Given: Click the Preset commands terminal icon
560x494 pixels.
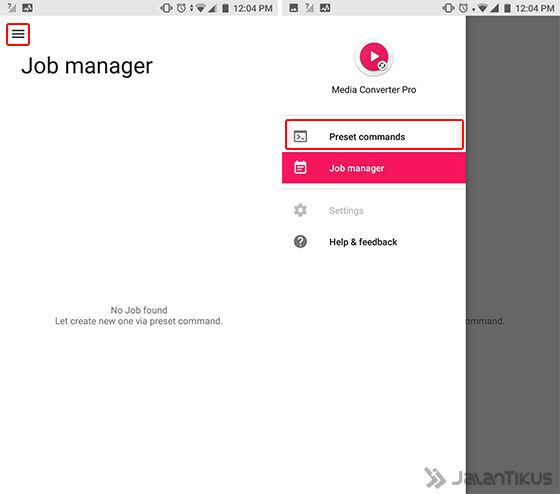Looking at the screenshot, I should point(300,136).
